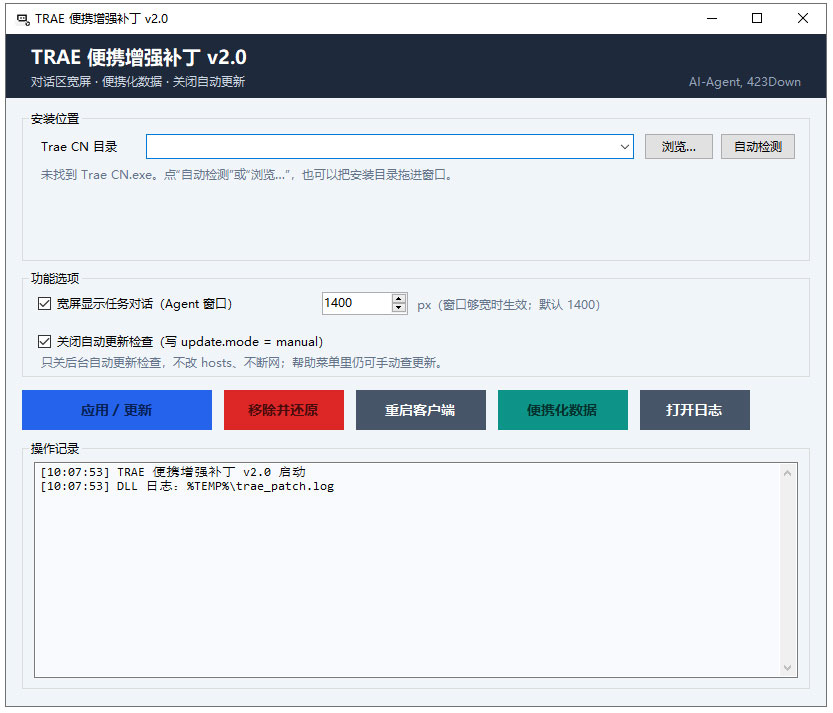
Task: Click the 浏览... button
Action: tap(678, 147)
